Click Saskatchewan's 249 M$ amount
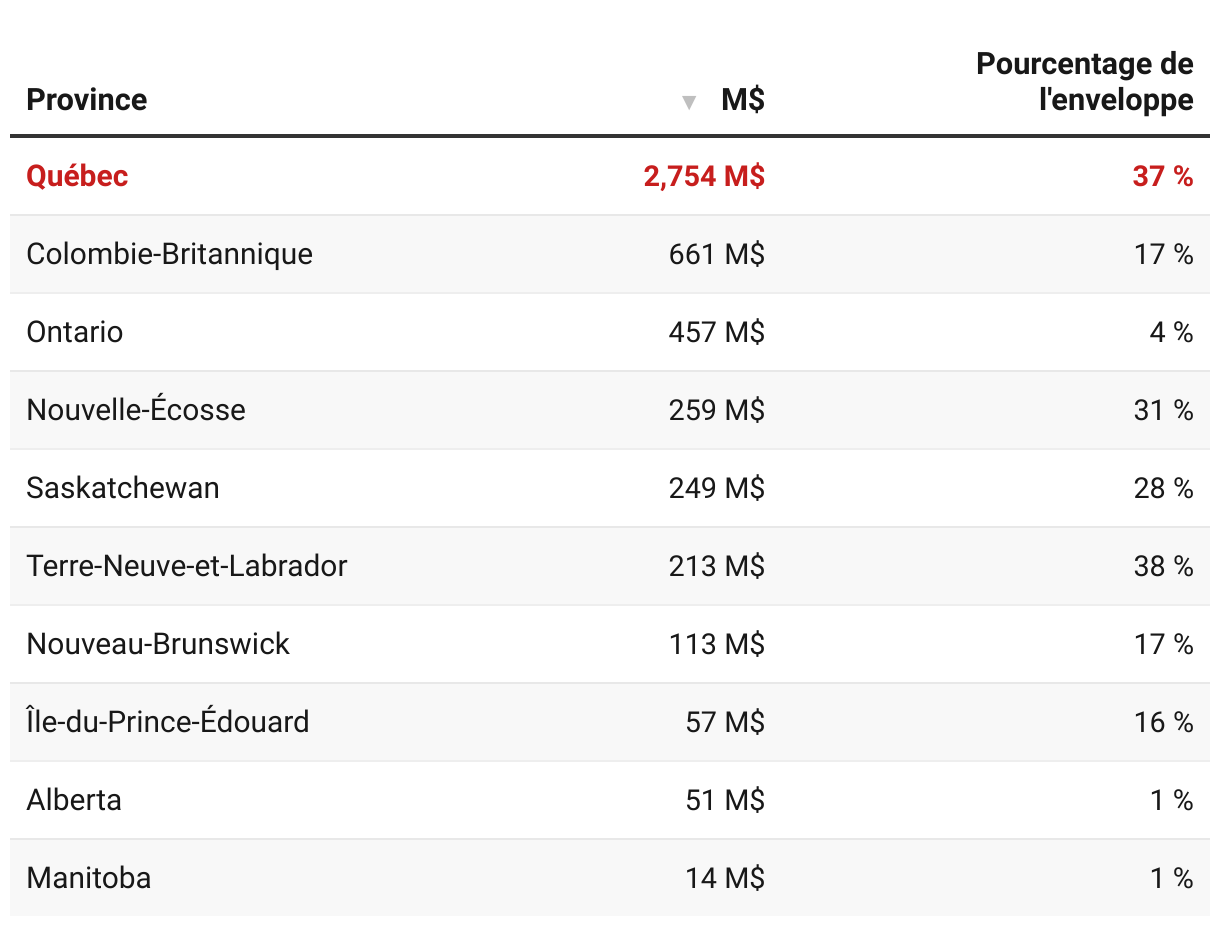 click(717, 489)
